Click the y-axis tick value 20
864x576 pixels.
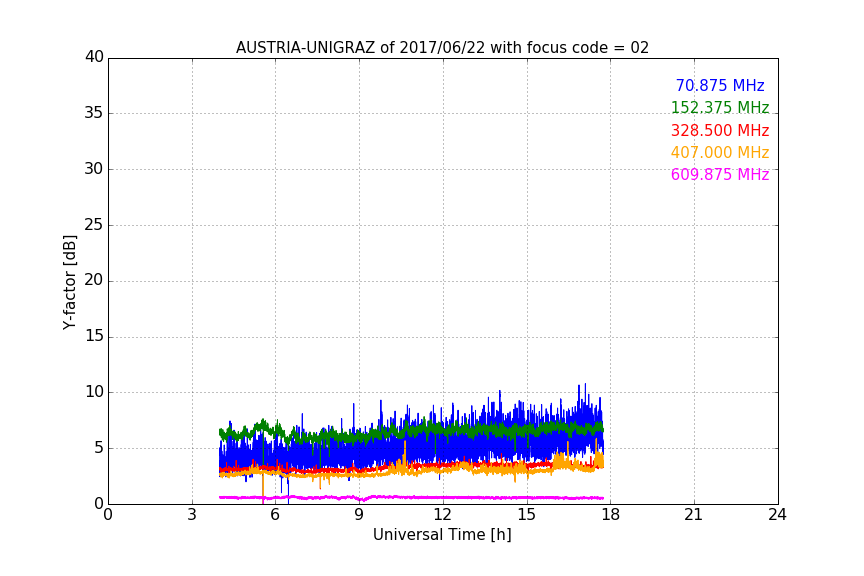pos(94,280)
